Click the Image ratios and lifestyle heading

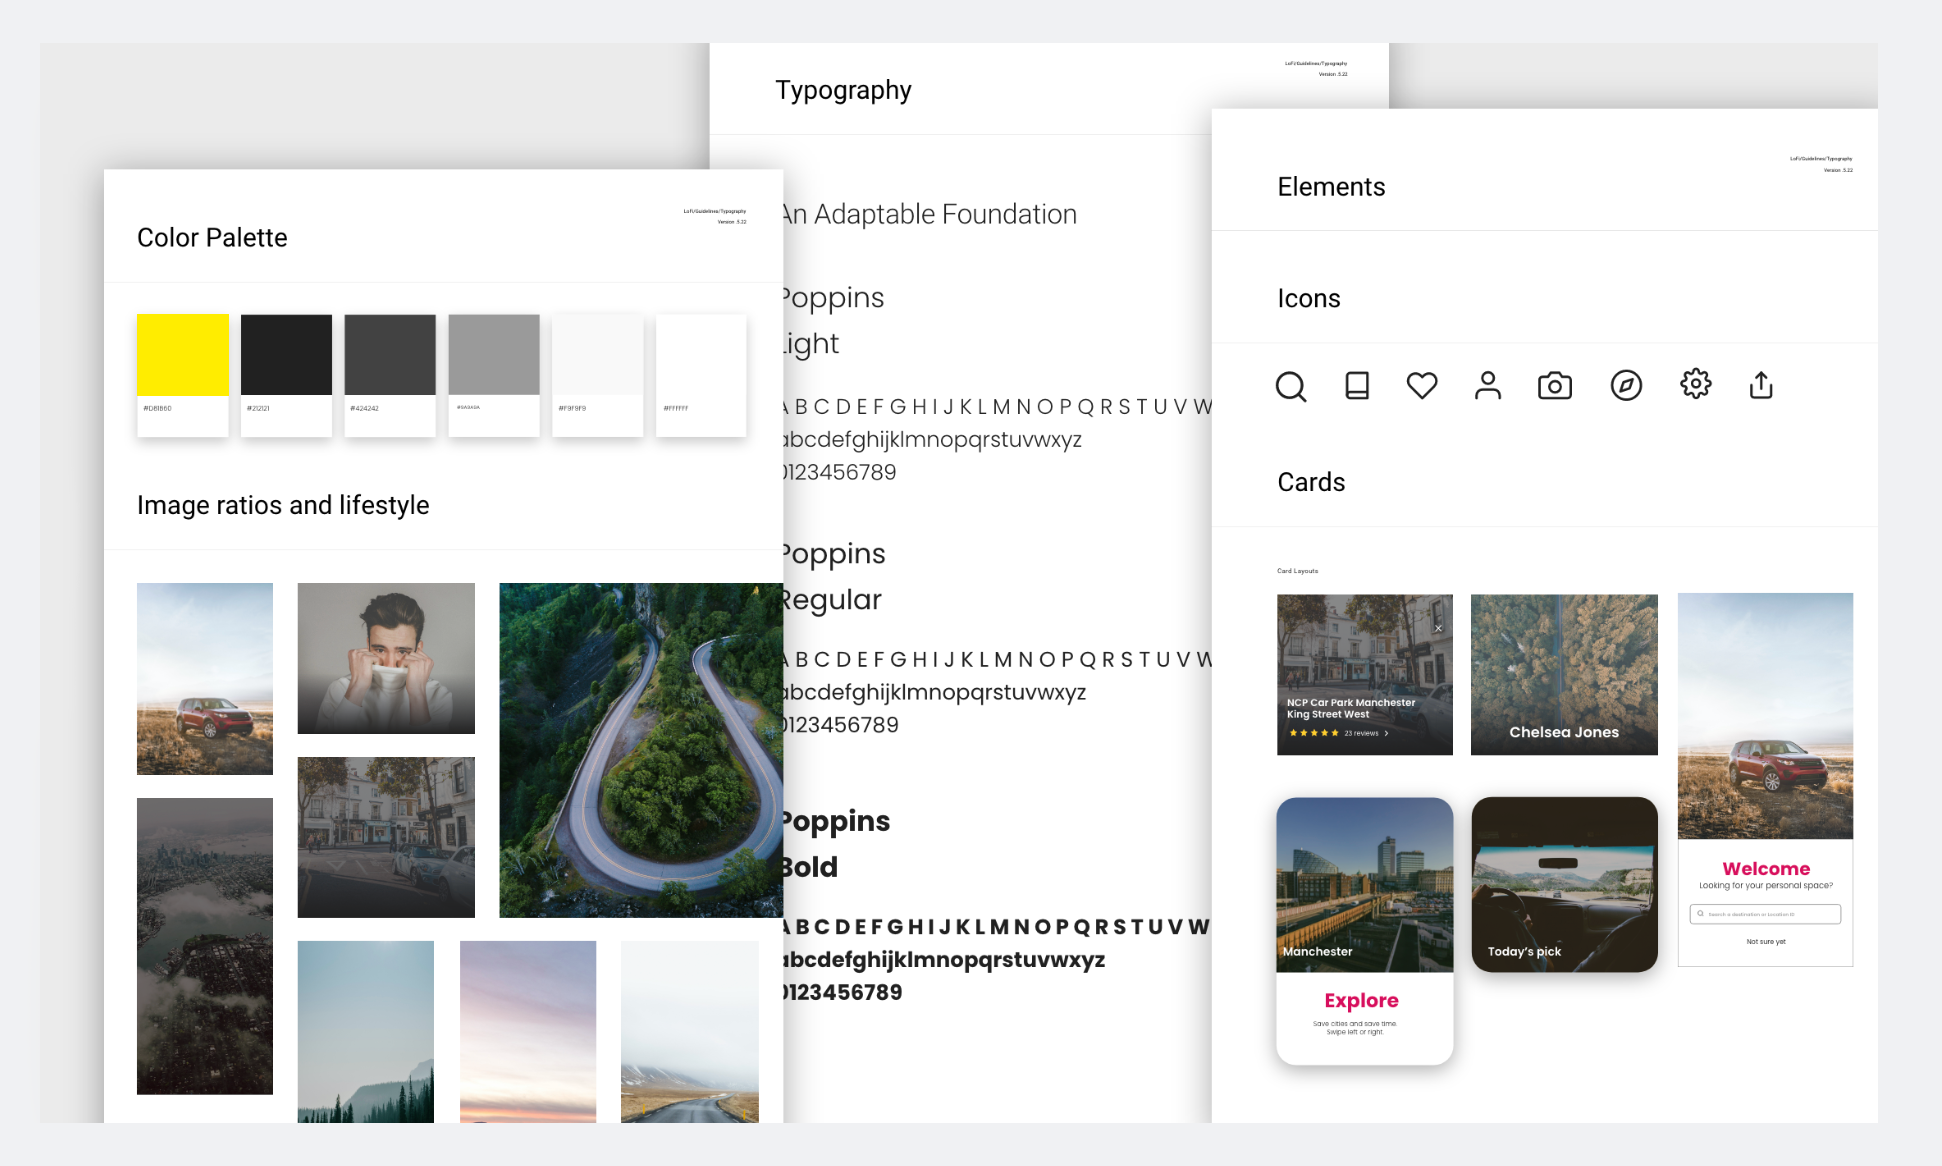(x=283, y=506)
